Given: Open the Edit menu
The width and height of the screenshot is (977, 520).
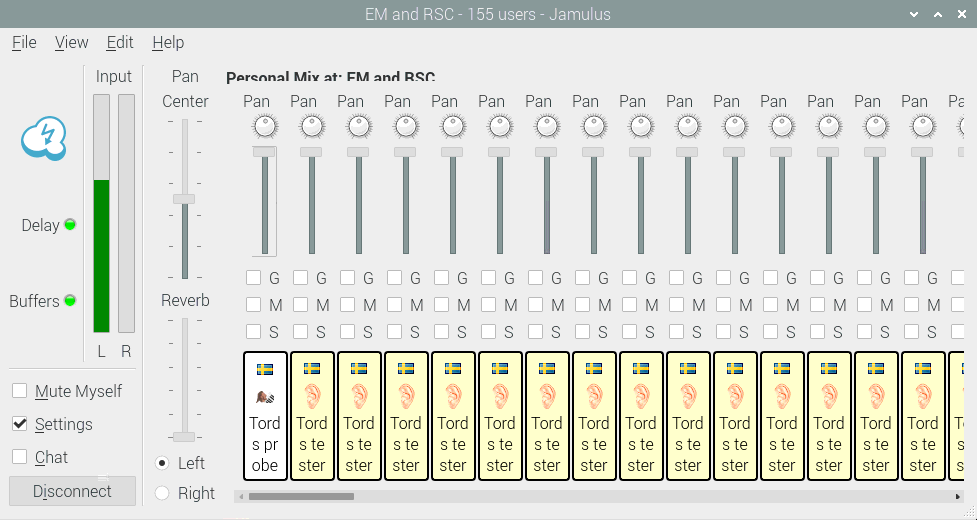Looking at the screenshot, I should 120,42.
